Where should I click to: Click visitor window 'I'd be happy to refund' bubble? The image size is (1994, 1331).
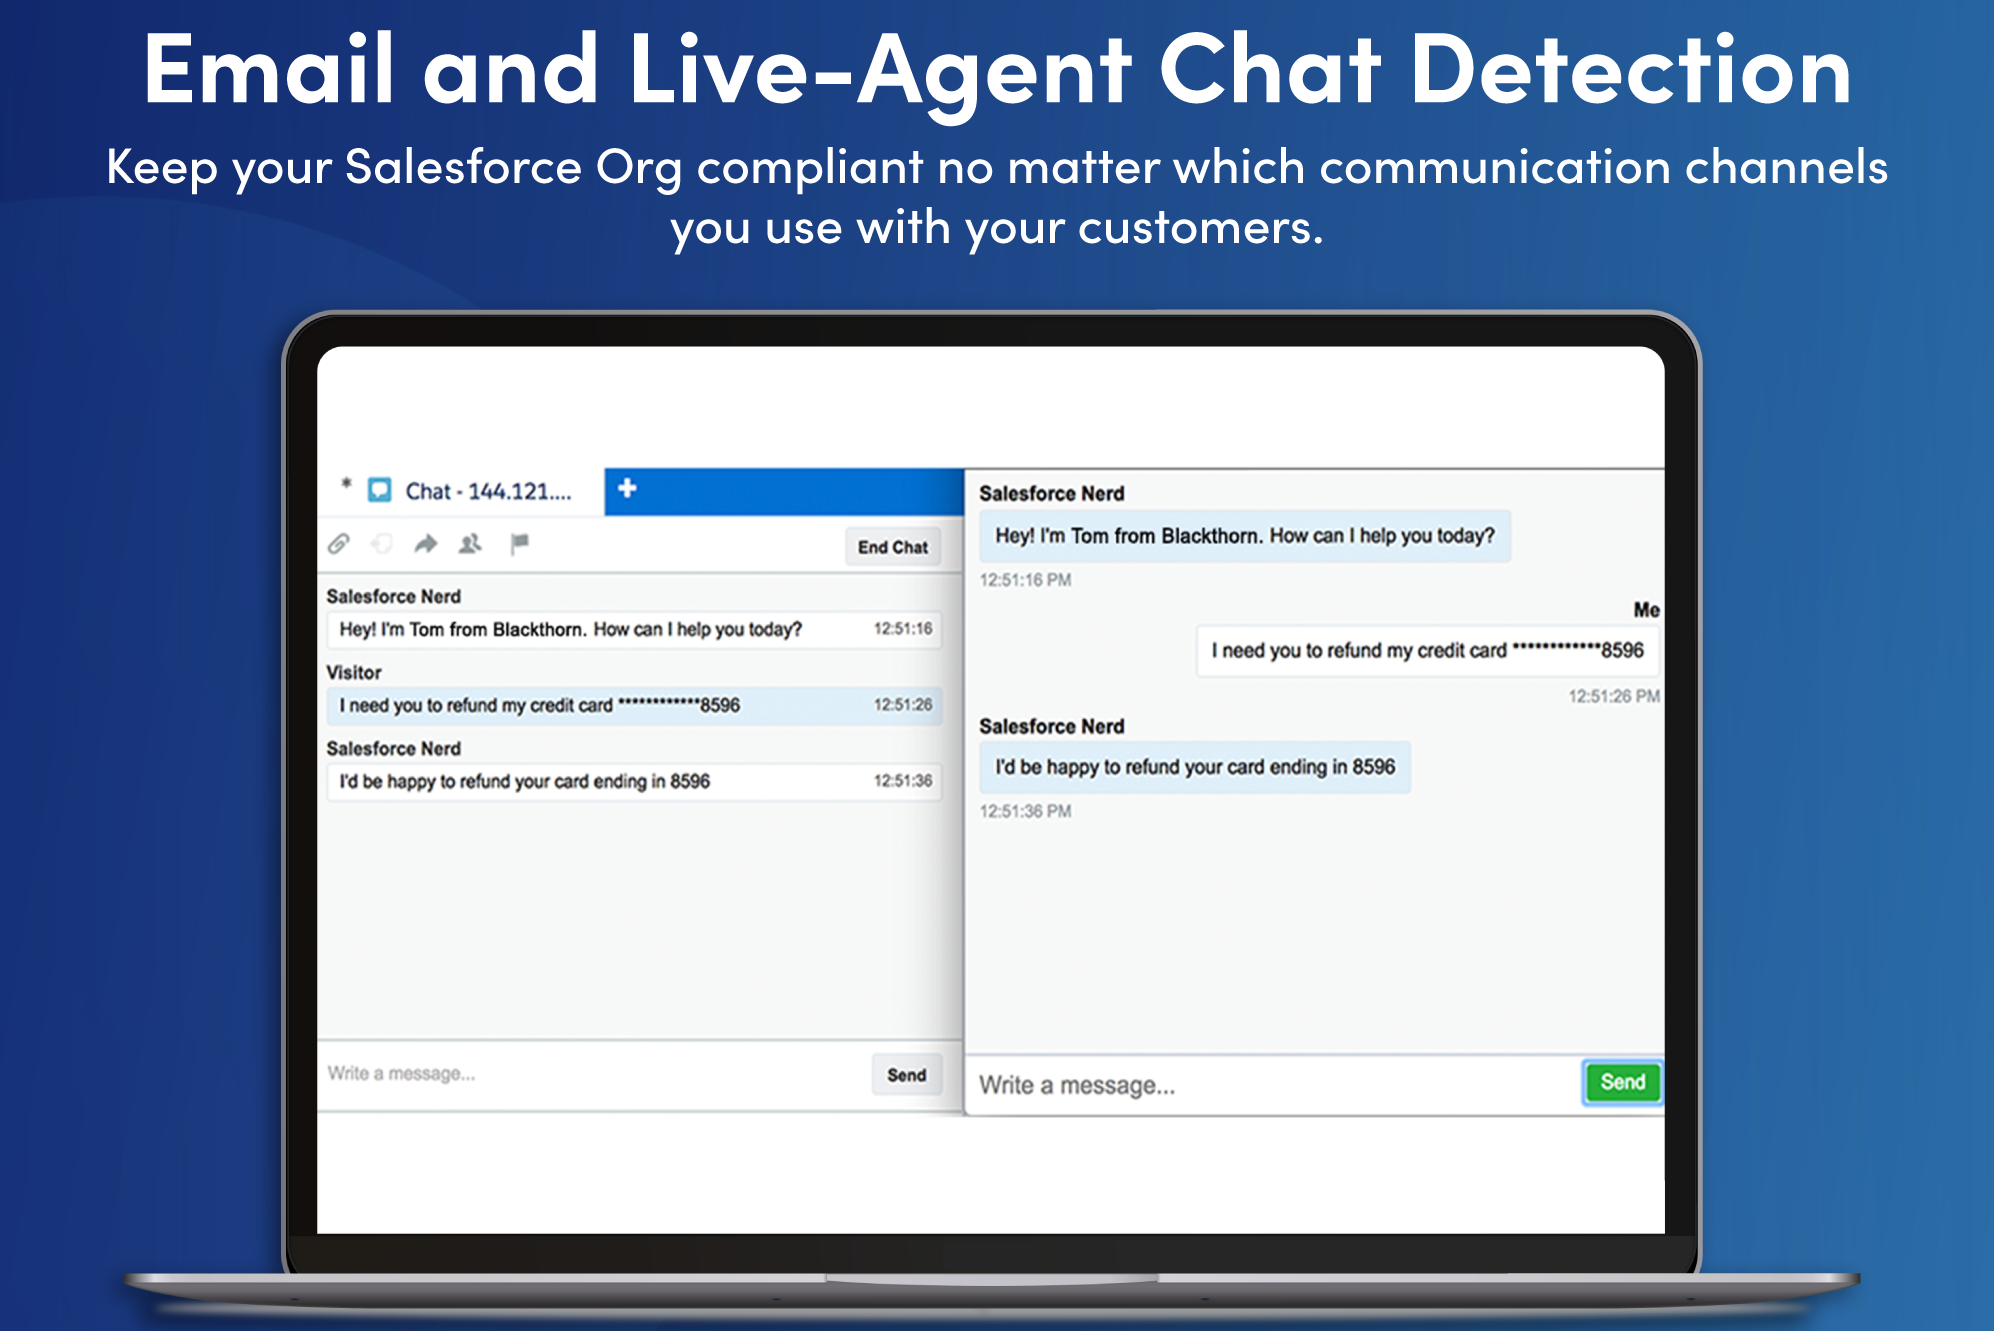[x=1195, y=767]
